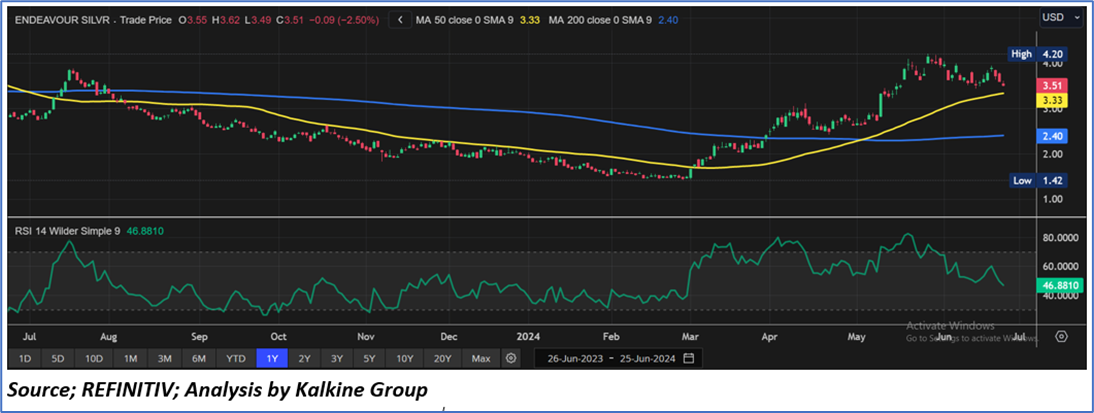Select the 1D time range

[24, 359]
